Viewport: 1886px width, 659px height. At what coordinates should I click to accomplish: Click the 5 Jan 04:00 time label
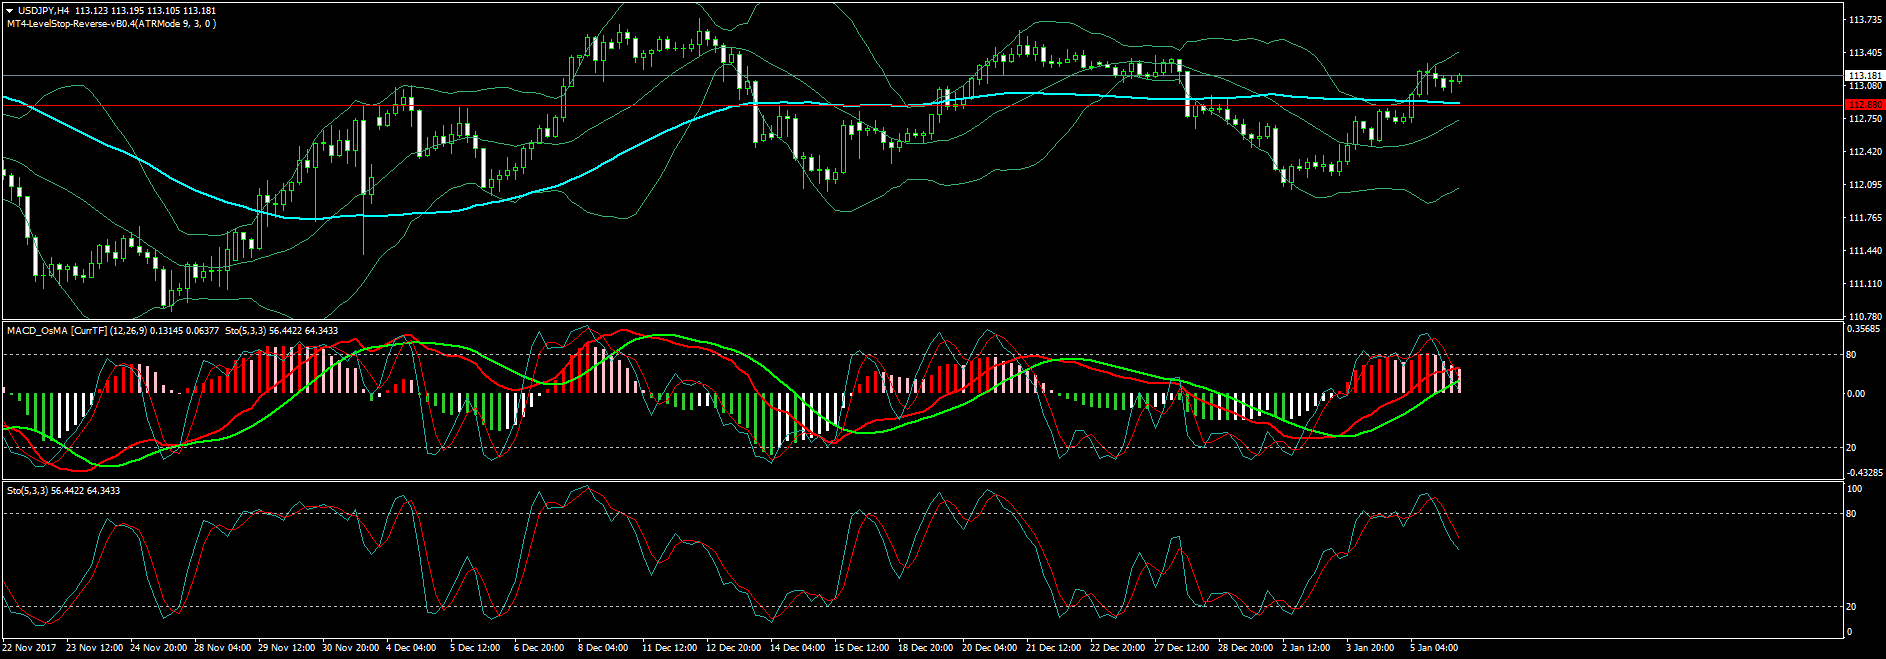(x=1434, y=648)
